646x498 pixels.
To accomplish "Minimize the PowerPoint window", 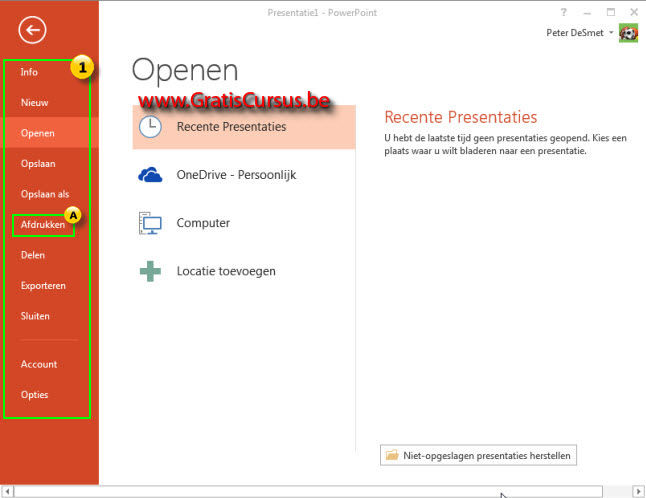I will click(x=587, y=12).
